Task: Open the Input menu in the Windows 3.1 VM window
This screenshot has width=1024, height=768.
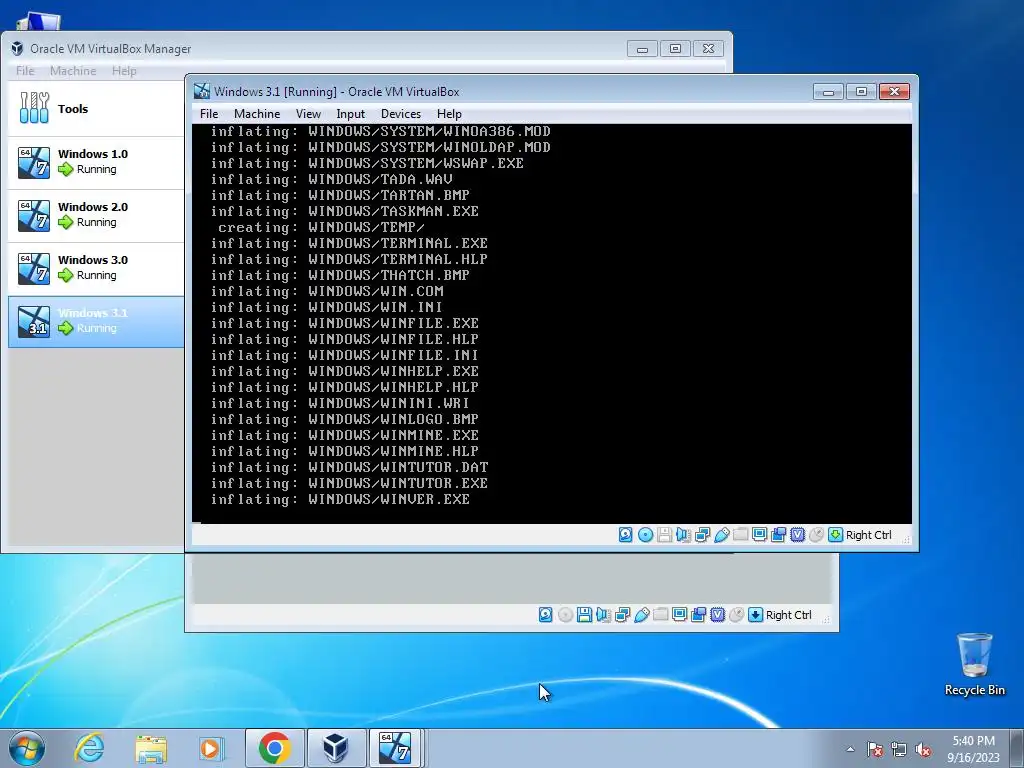Action: [351, 114]
